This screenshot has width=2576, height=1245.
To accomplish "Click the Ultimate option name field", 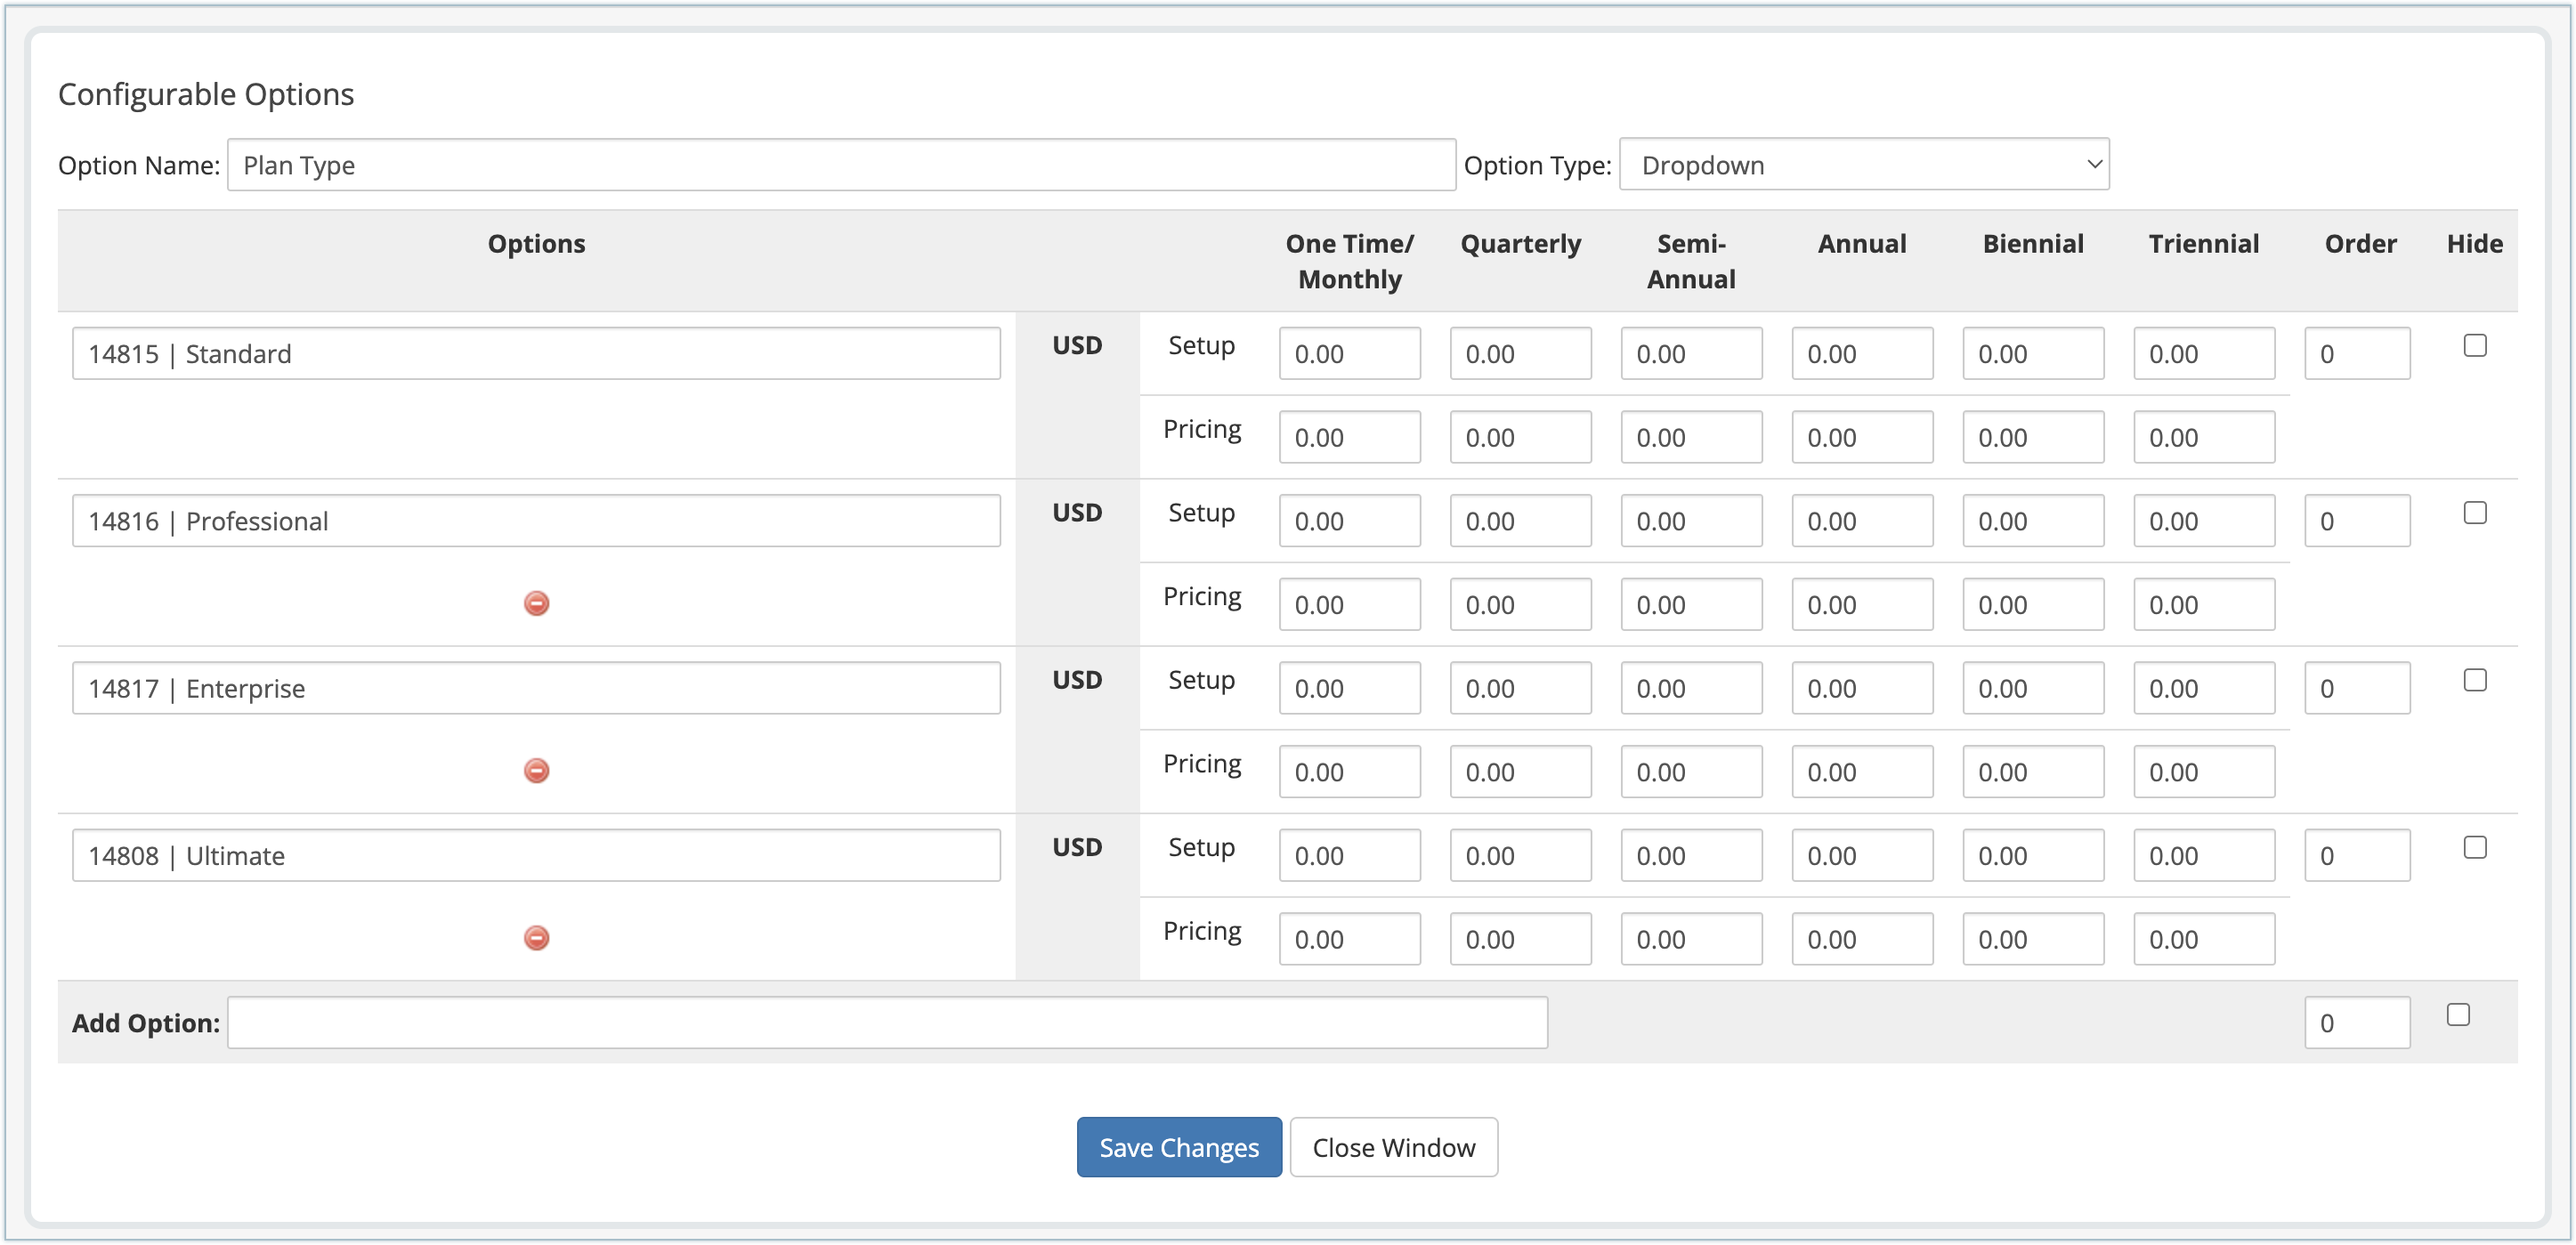I will click(535, 856).
